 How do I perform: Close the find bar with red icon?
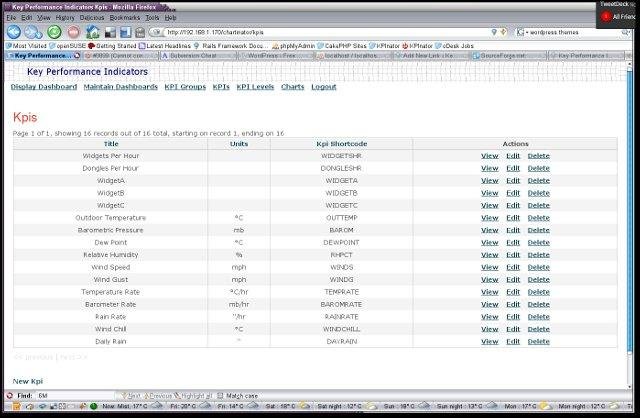pyautogui.click(x=9, y=396)
